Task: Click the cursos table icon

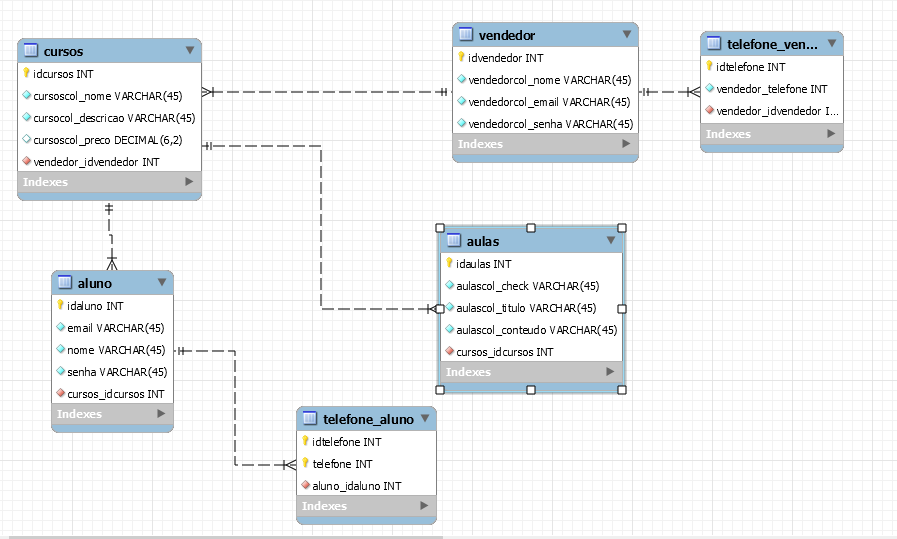Action: tap(31, 51)
